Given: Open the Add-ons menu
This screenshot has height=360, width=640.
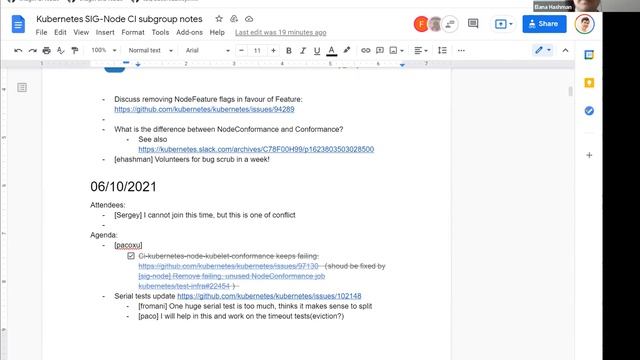Looking at the screenshot, I should [189, 32].
